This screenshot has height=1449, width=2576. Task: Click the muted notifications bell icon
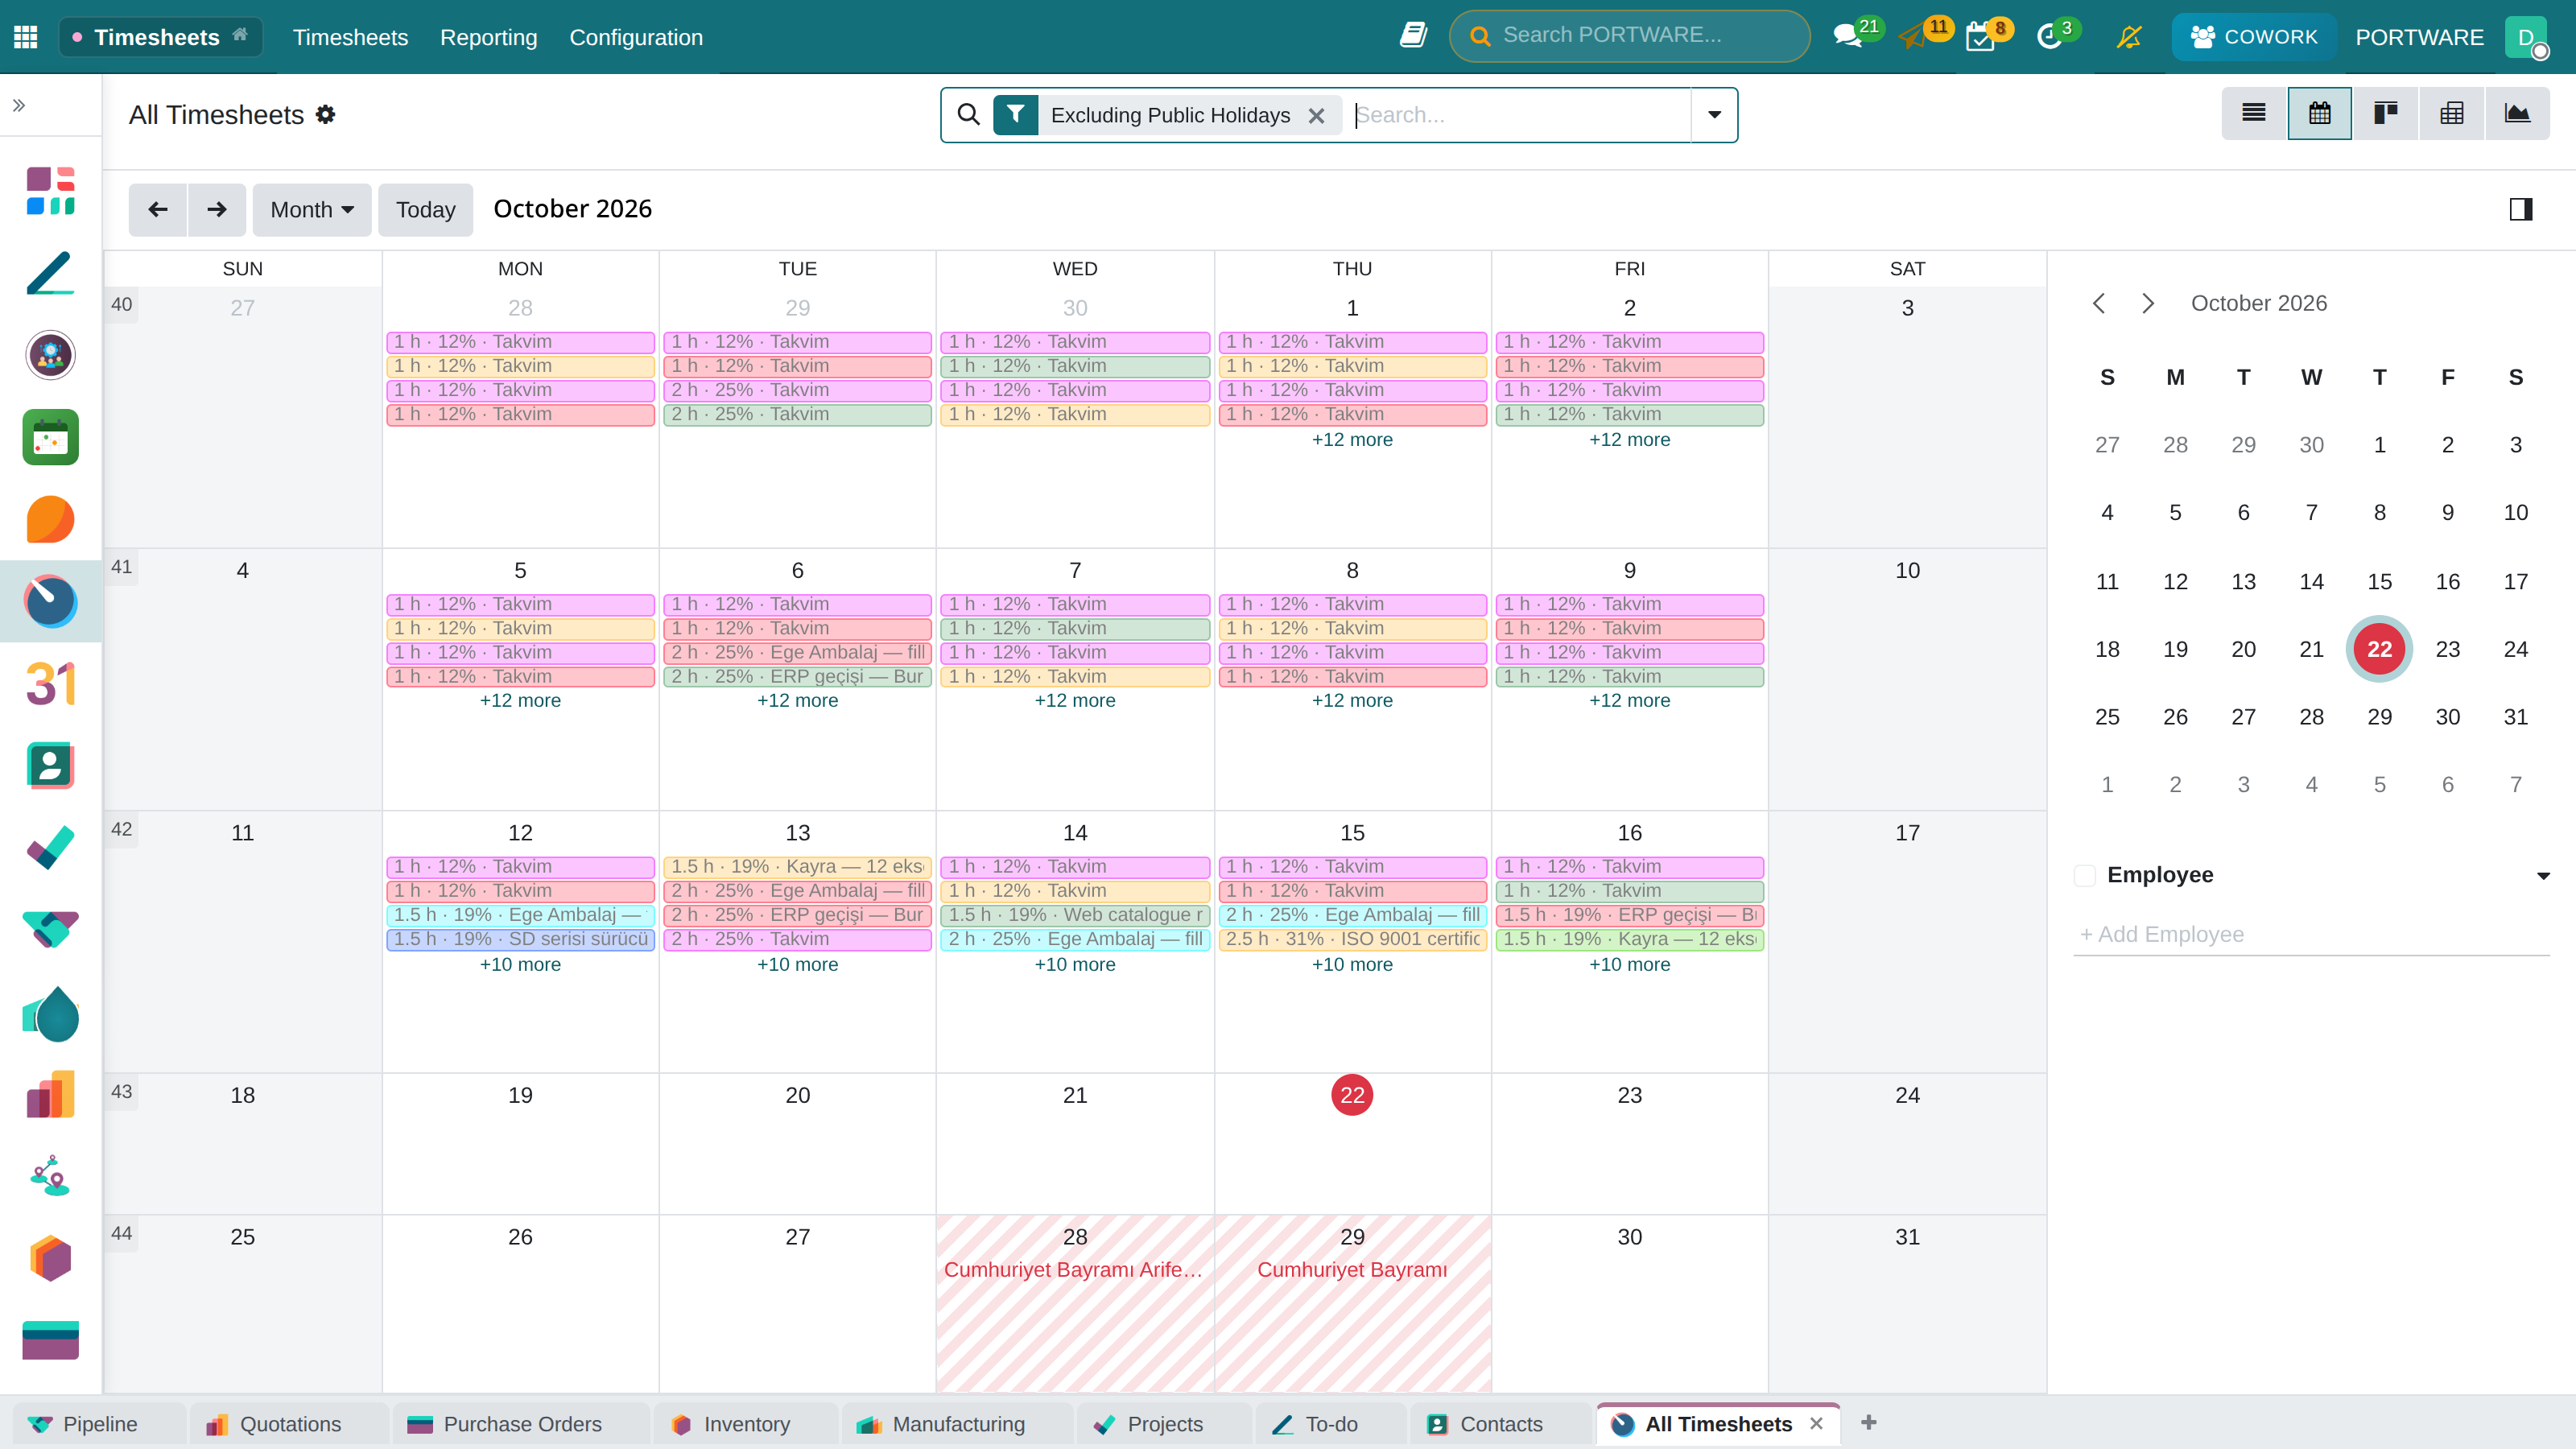2129,37
